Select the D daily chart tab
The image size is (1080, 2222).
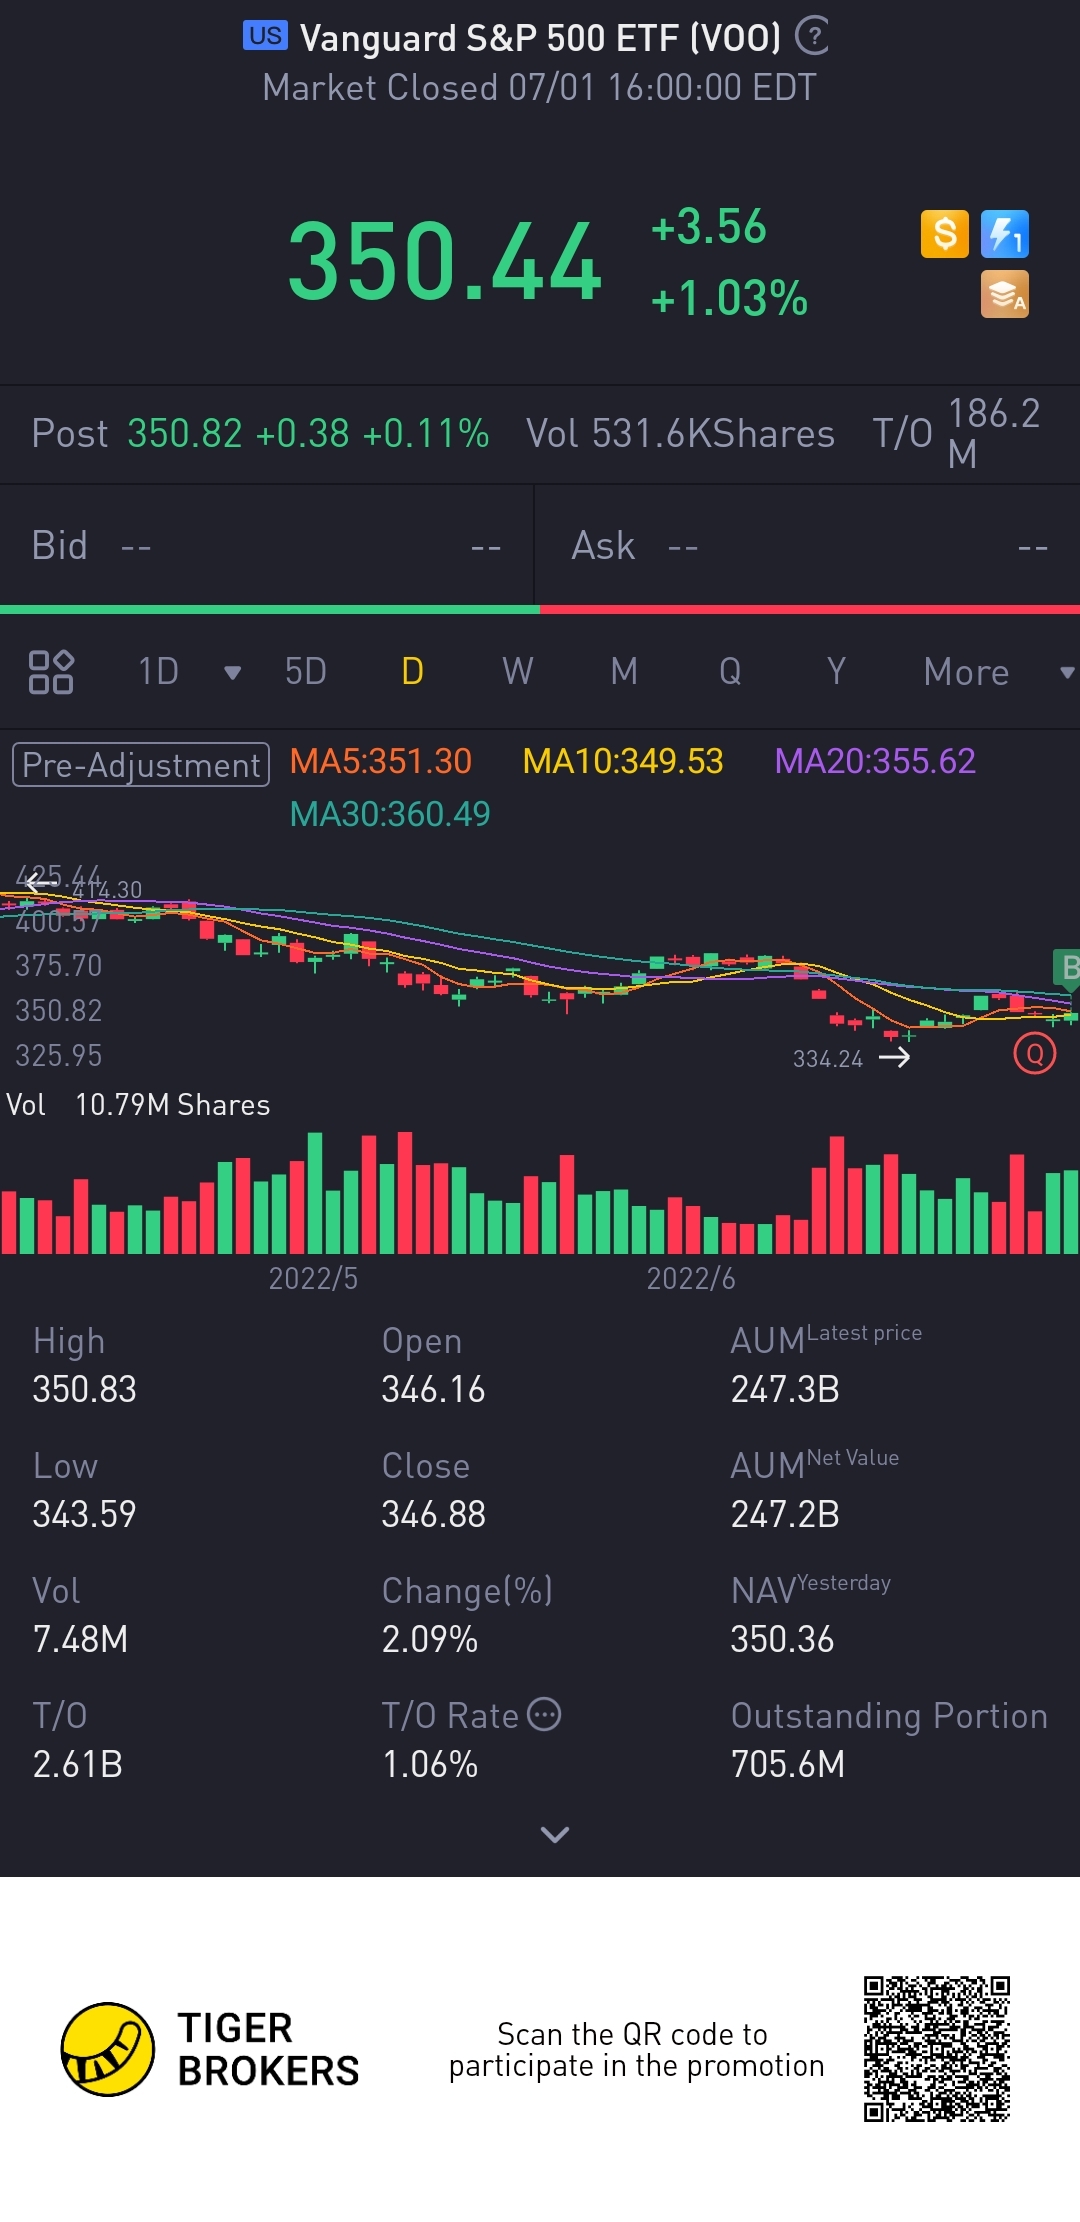pyautogui.click(x=412, y=672)
